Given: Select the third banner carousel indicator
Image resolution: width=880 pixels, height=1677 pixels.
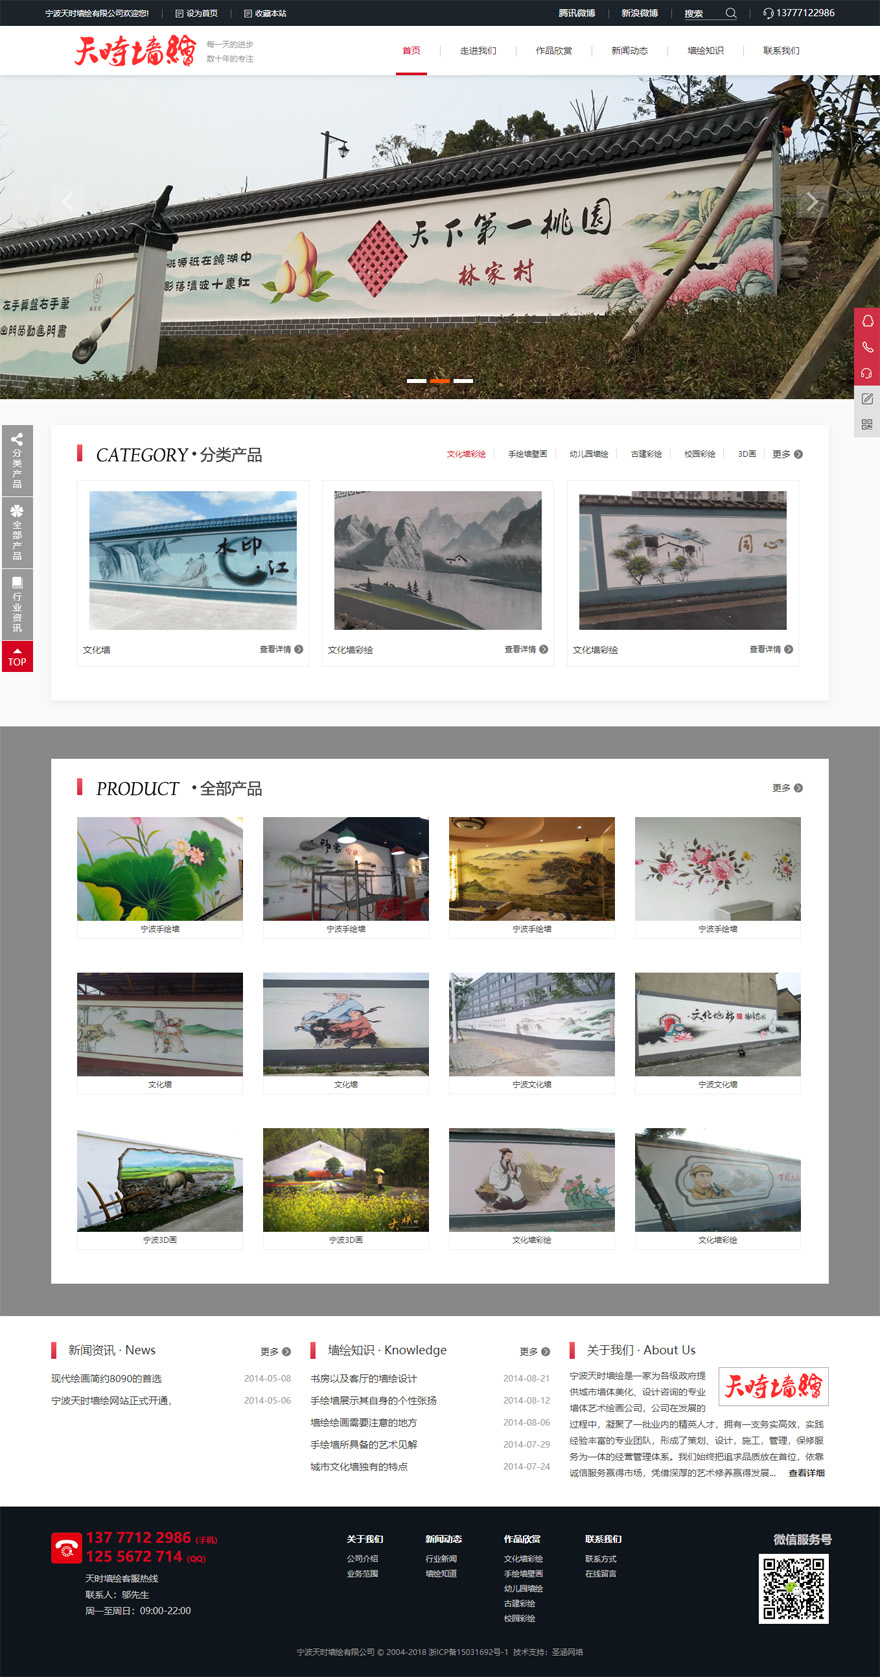Looking at the screenshot, I should (x=463, y=381).
